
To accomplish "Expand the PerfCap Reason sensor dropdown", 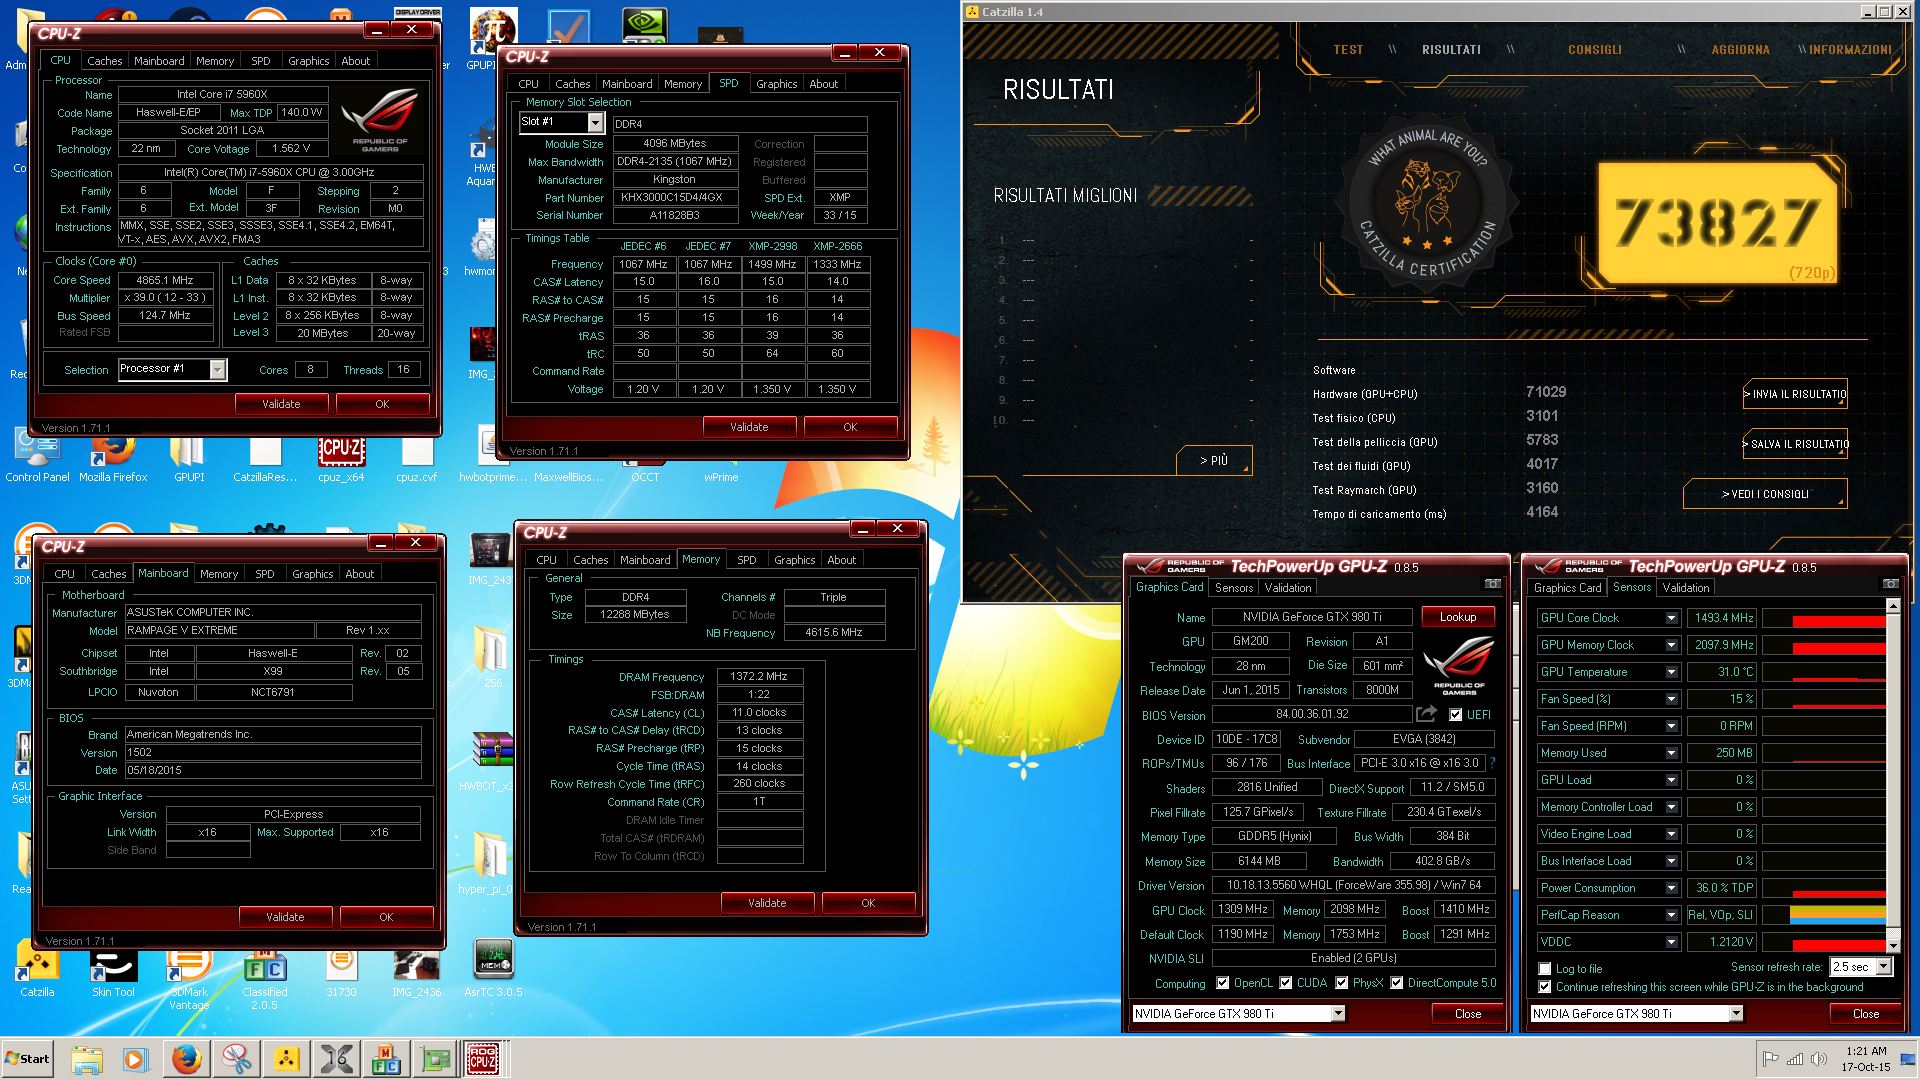I will (1671, 915).
